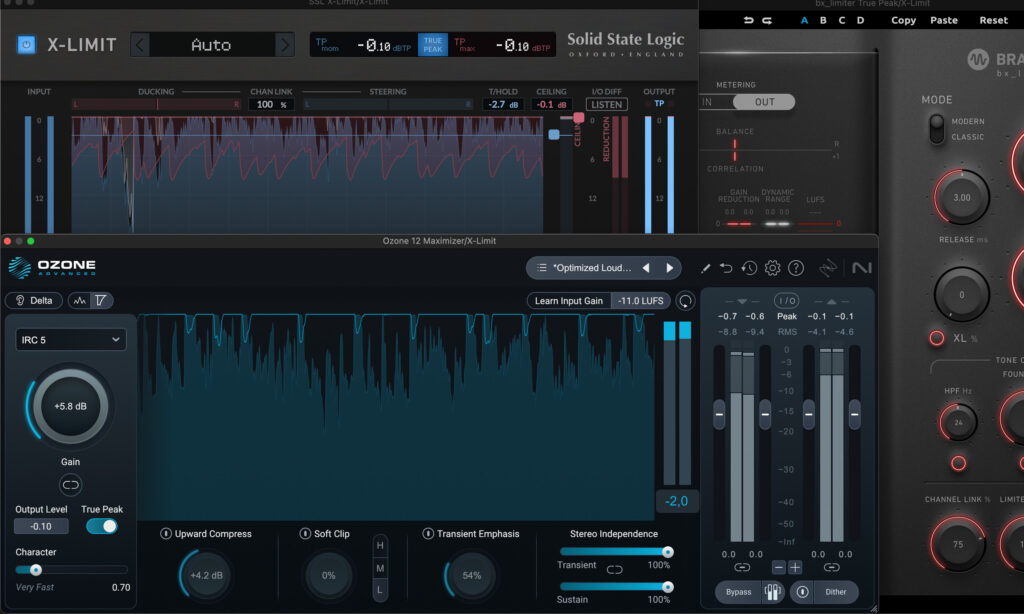The image size is (1024, 614).
Task: Click the Ozone Advanced logo
Action: click(52, 267)
